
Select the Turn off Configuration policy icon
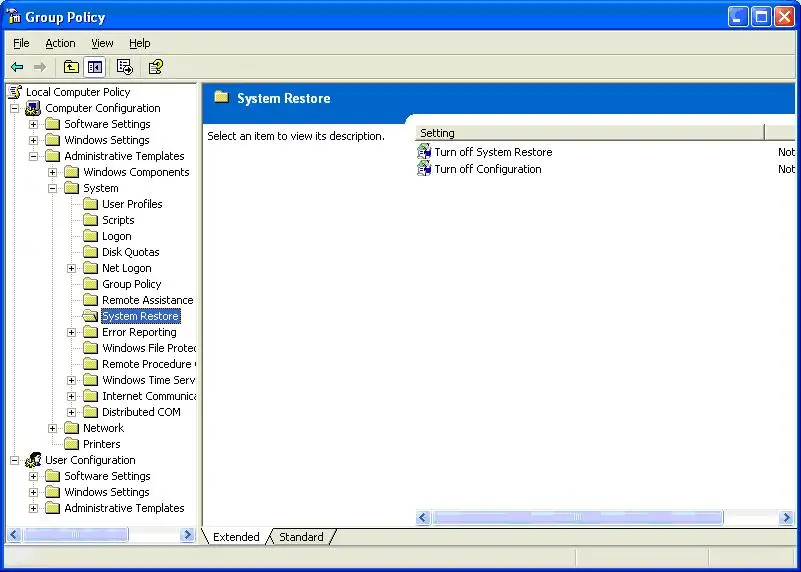pos(424,169)
